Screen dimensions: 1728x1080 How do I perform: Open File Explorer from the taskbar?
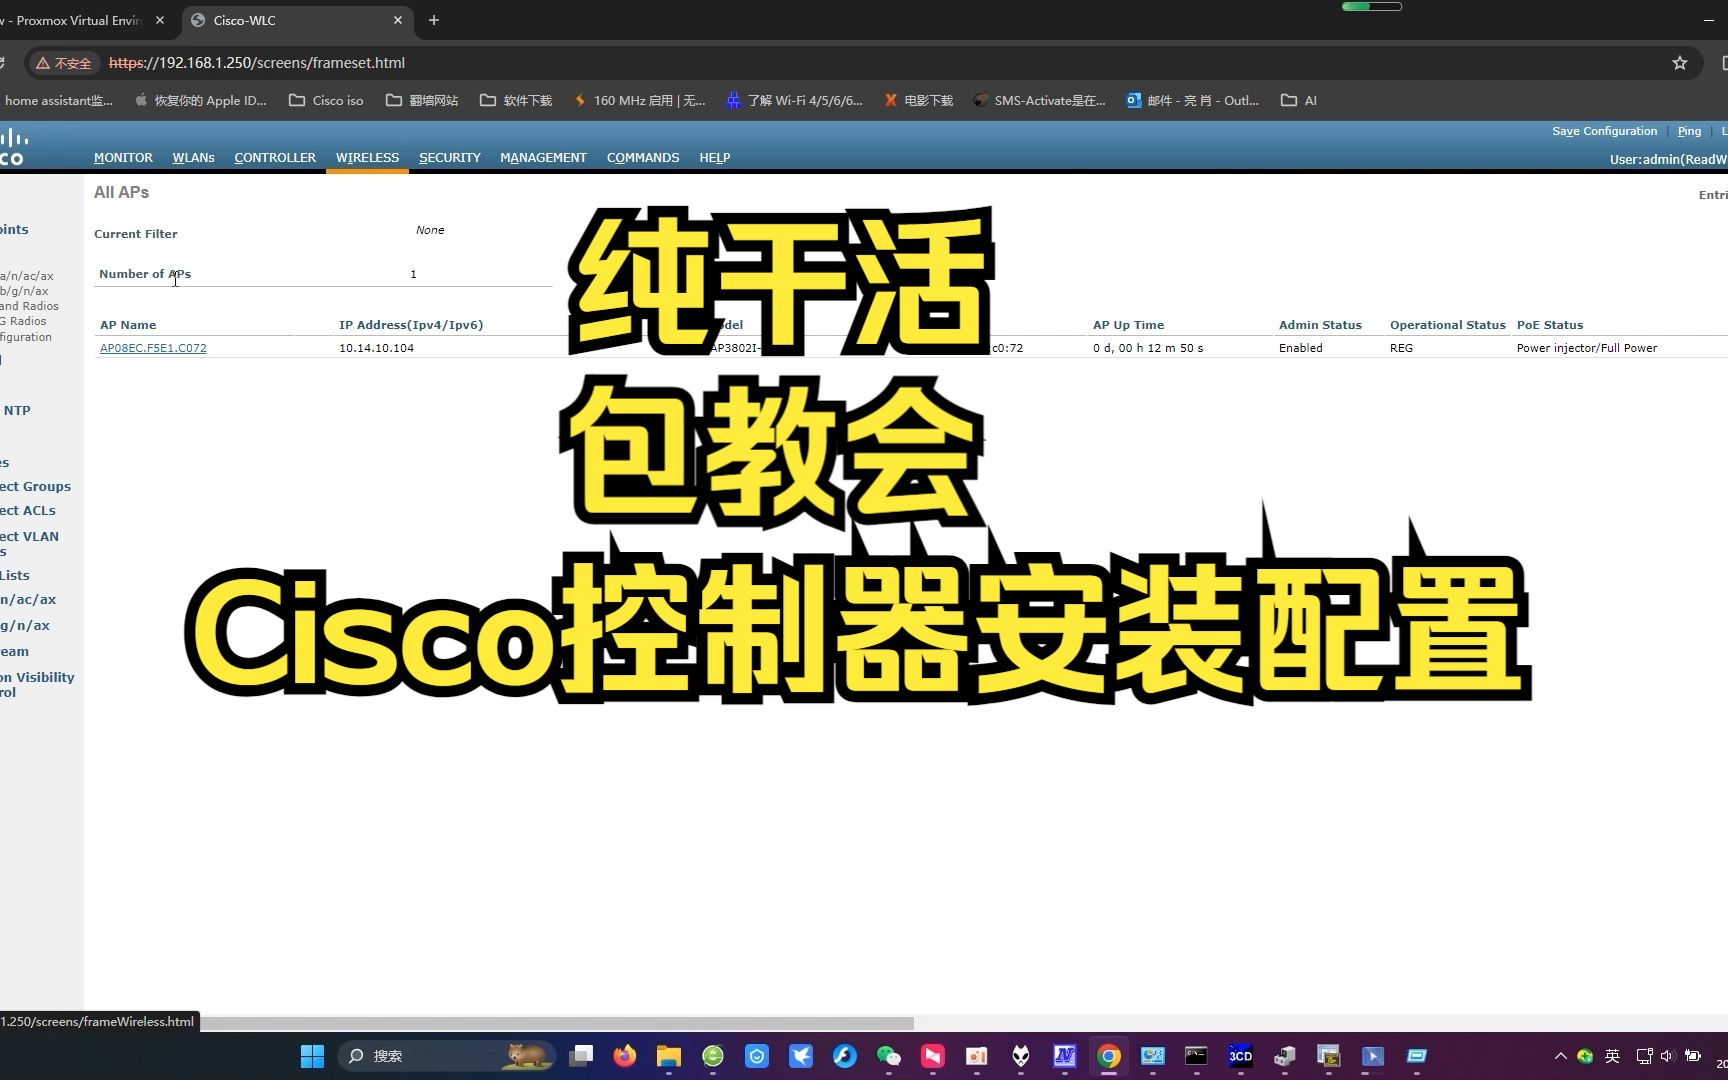click(x=669, y=1056)
